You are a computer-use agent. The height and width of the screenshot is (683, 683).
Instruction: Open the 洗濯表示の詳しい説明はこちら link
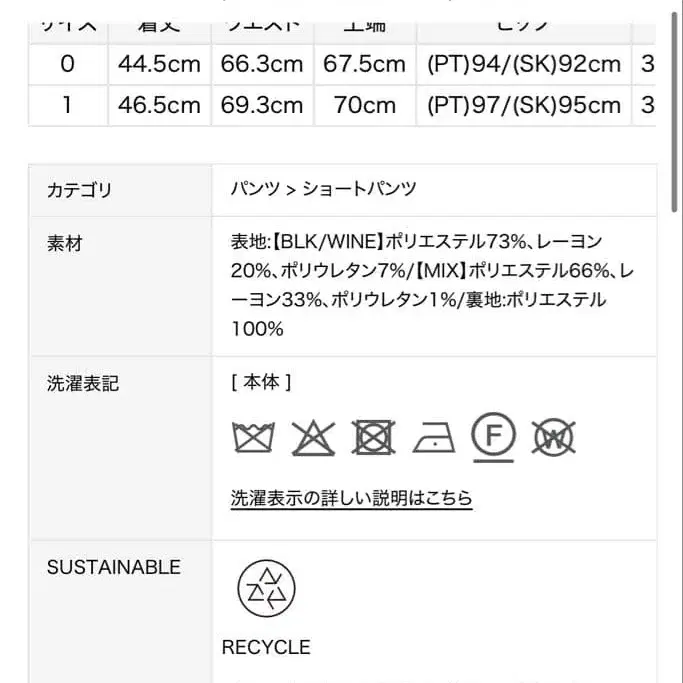click(x=351, y=497)
